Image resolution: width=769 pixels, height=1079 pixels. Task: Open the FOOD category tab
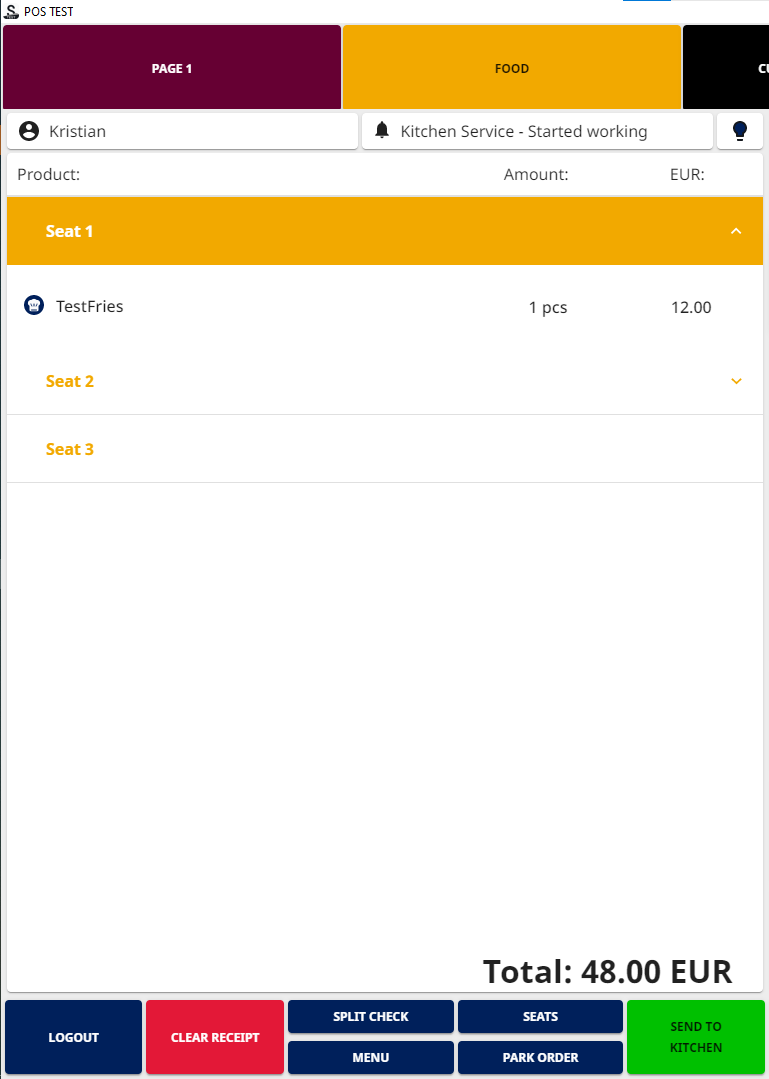tap(512, 68)
